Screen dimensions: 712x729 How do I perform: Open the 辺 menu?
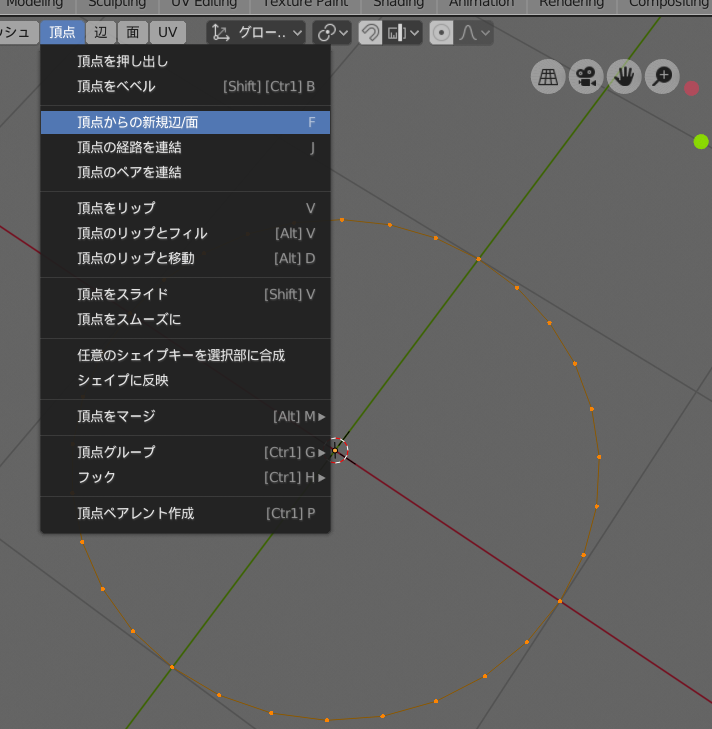[101, 32]
